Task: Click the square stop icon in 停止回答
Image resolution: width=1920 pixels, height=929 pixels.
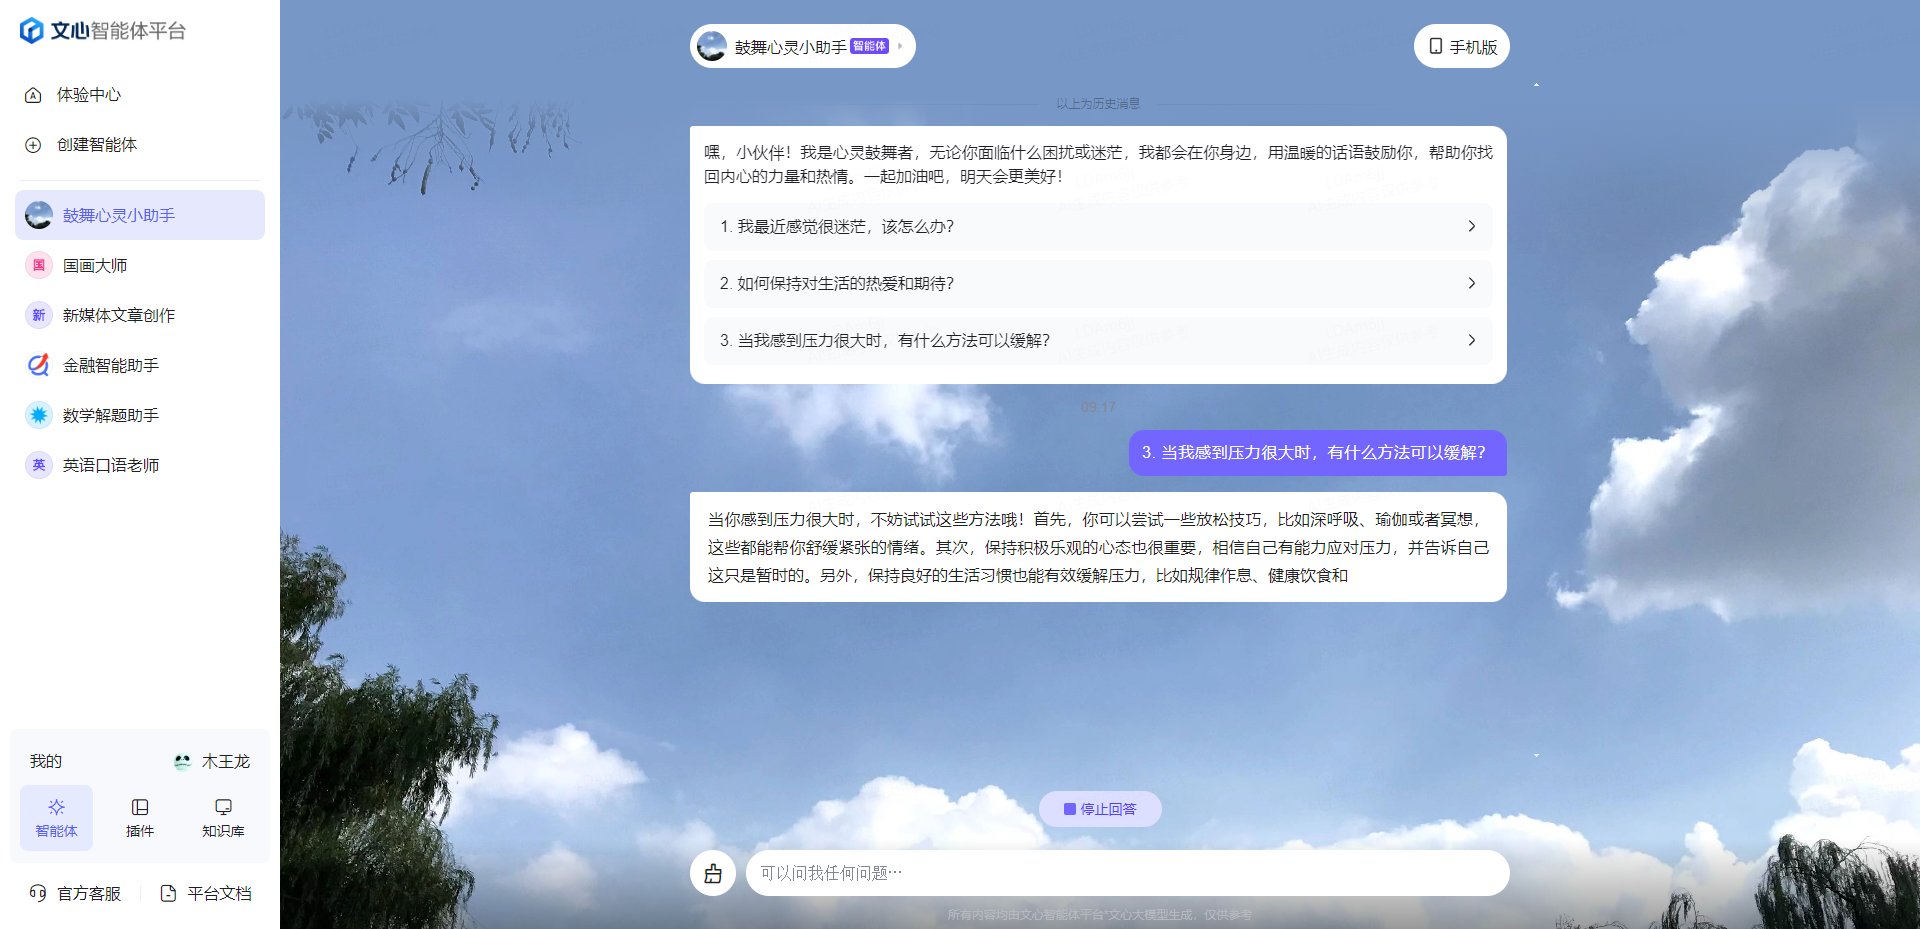Action: 1069,809
